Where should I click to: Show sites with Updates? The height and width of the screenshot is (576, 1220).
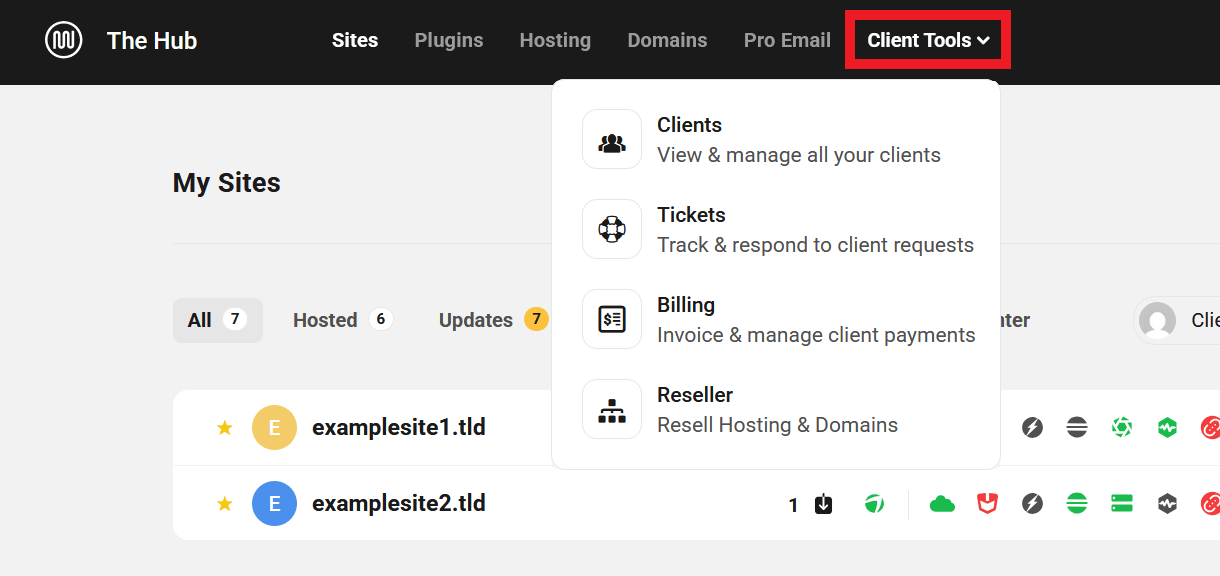(x=493, y=320)
